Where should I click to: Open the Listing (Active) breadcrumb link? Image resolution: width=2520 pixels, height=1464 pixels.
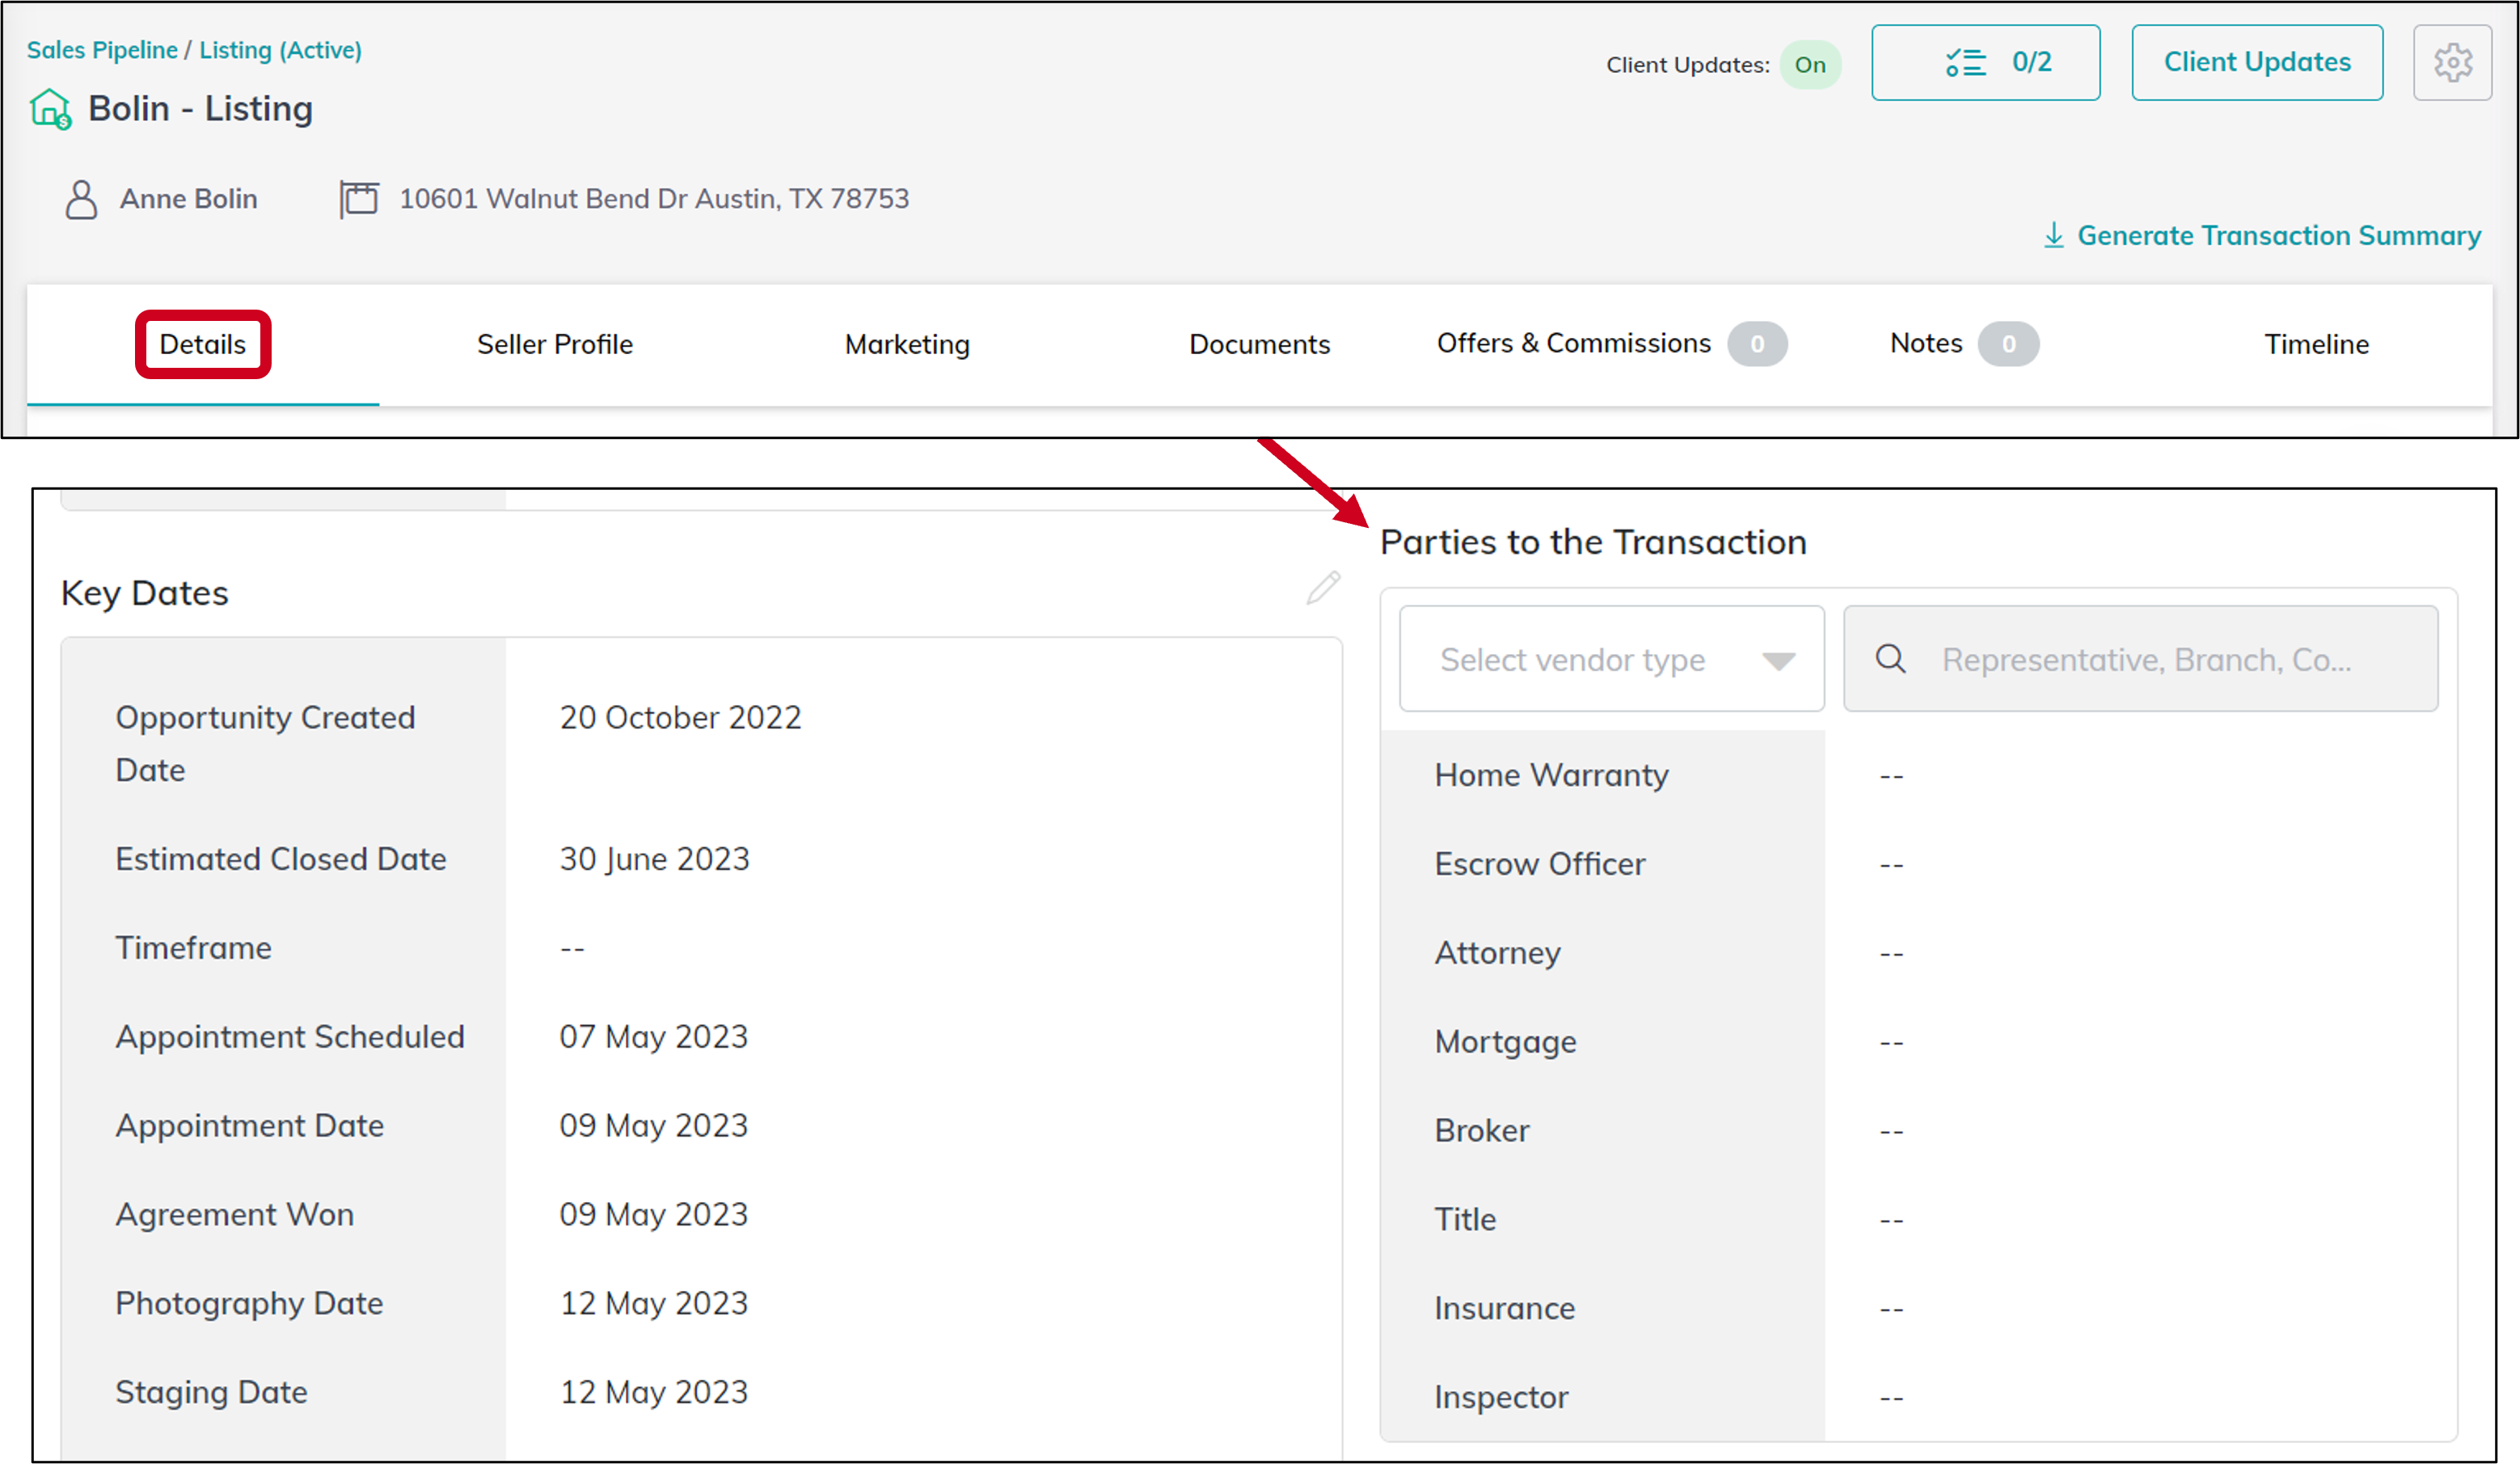[280, 50]
